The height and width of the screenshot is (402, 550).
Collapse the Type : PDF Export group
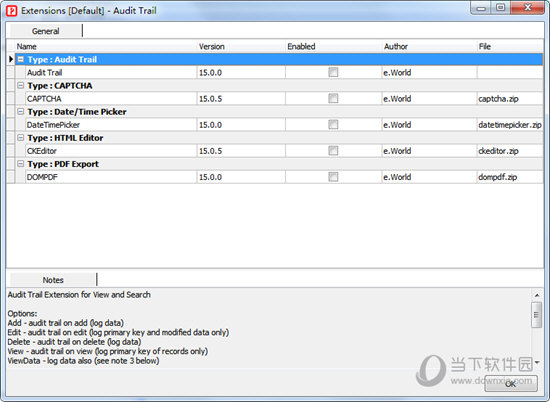point(21,164)
